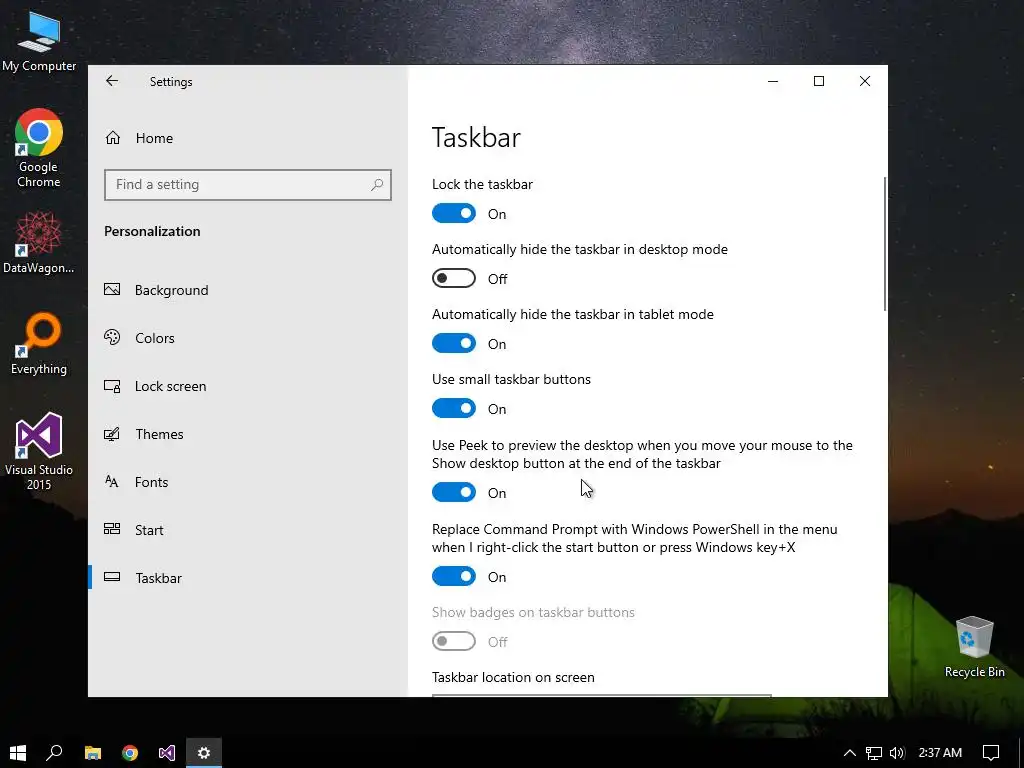Maximize the Settings window
Image resolution: width=1024 pixels, height=768 pixels.
click(819, 81)
